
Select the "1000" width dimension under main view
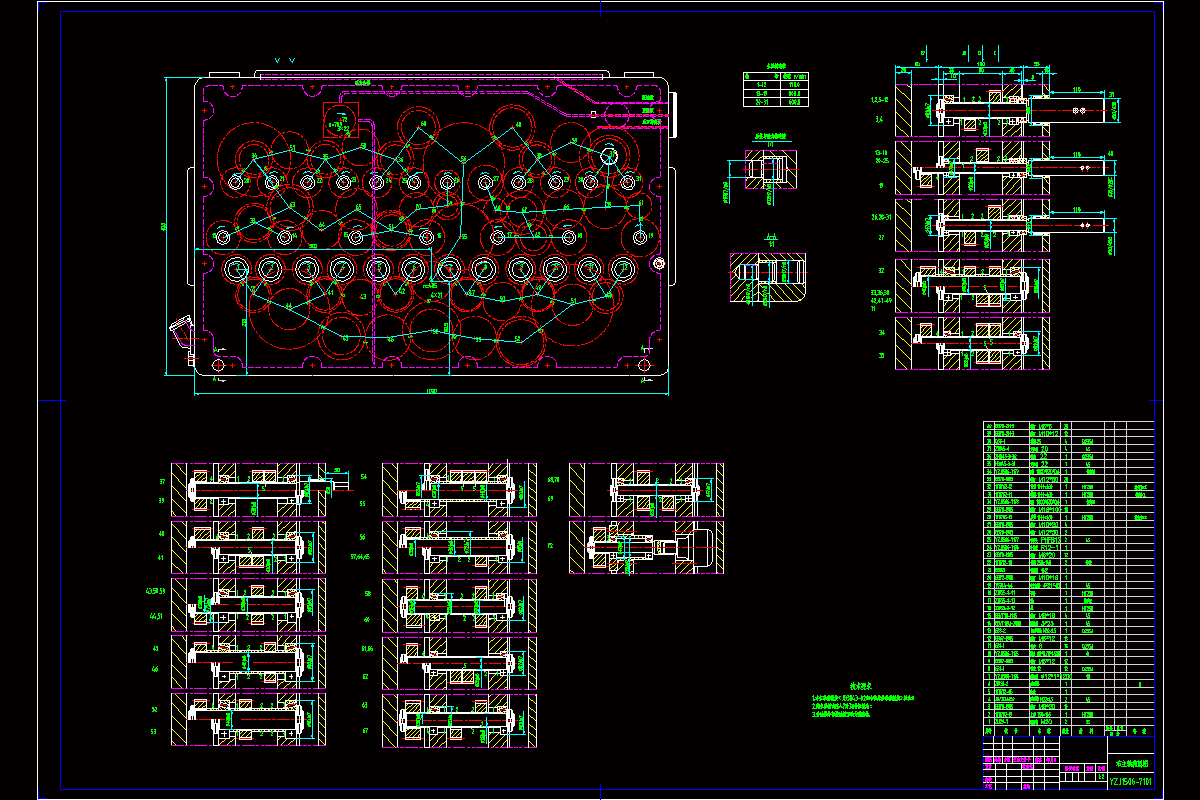(432, 391)
